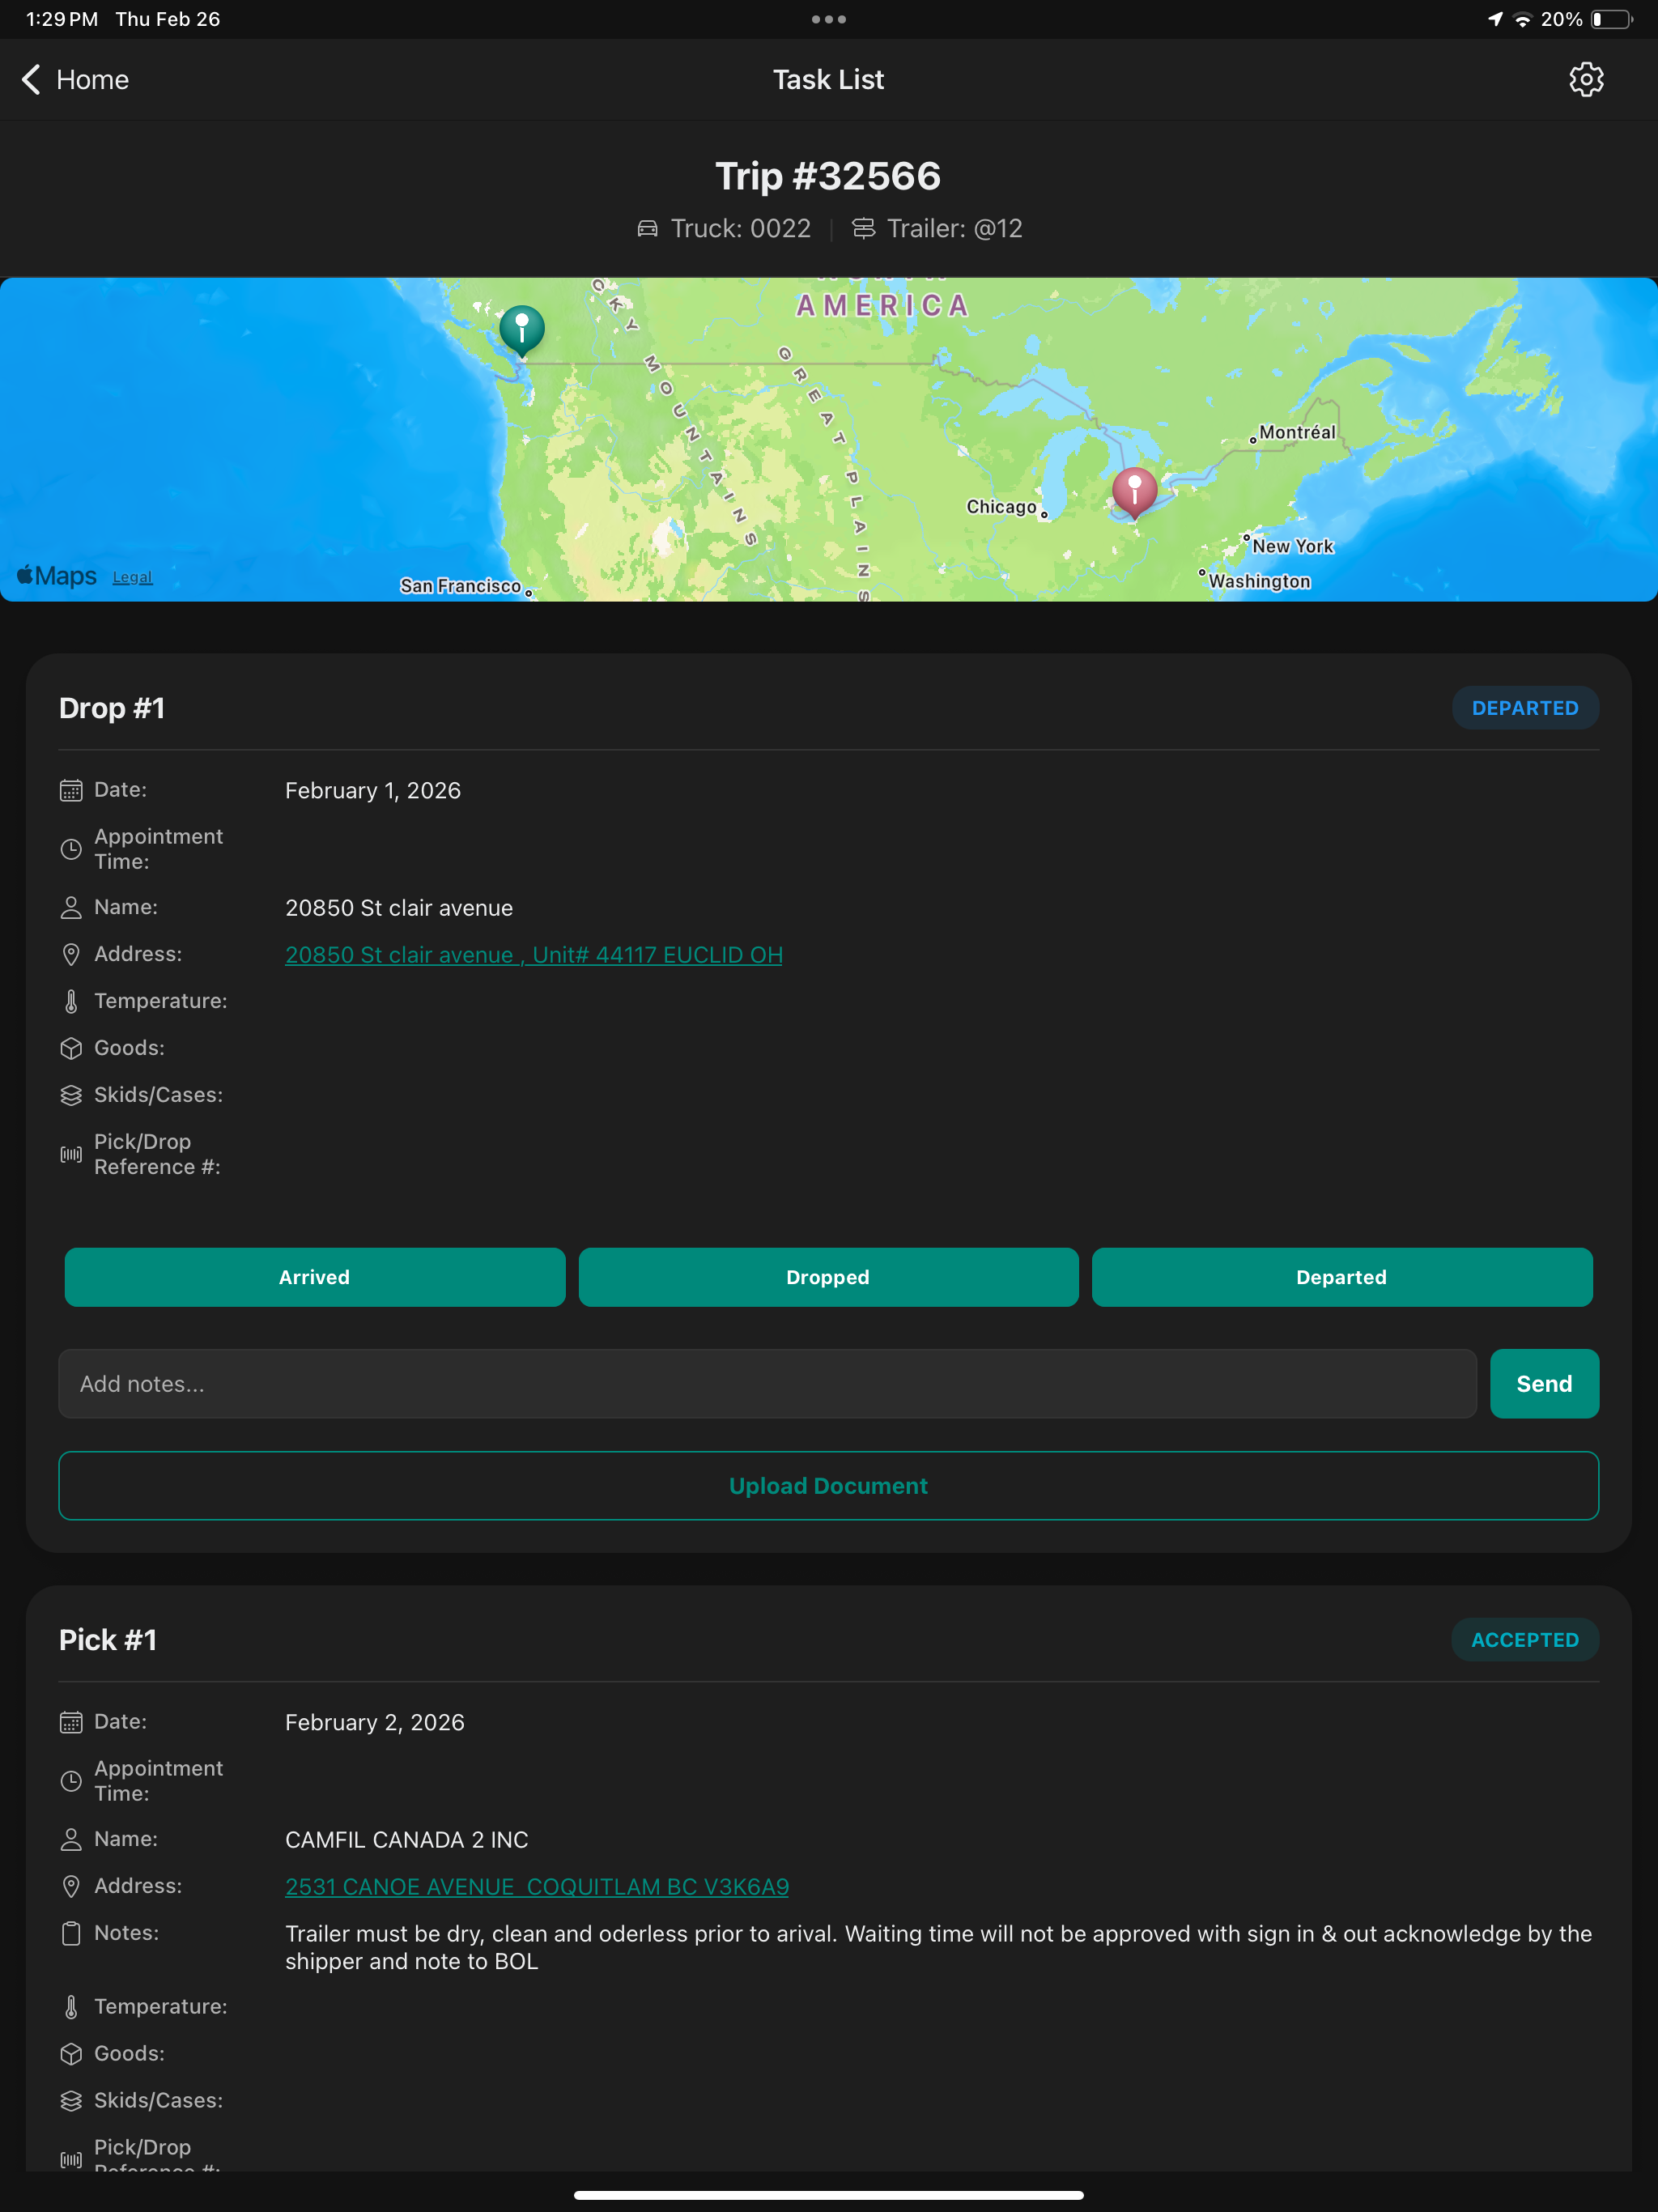This screenshot has width=1658, height=2212.
Task: Tap the person icon in Pick #1
Action: 71,1840
